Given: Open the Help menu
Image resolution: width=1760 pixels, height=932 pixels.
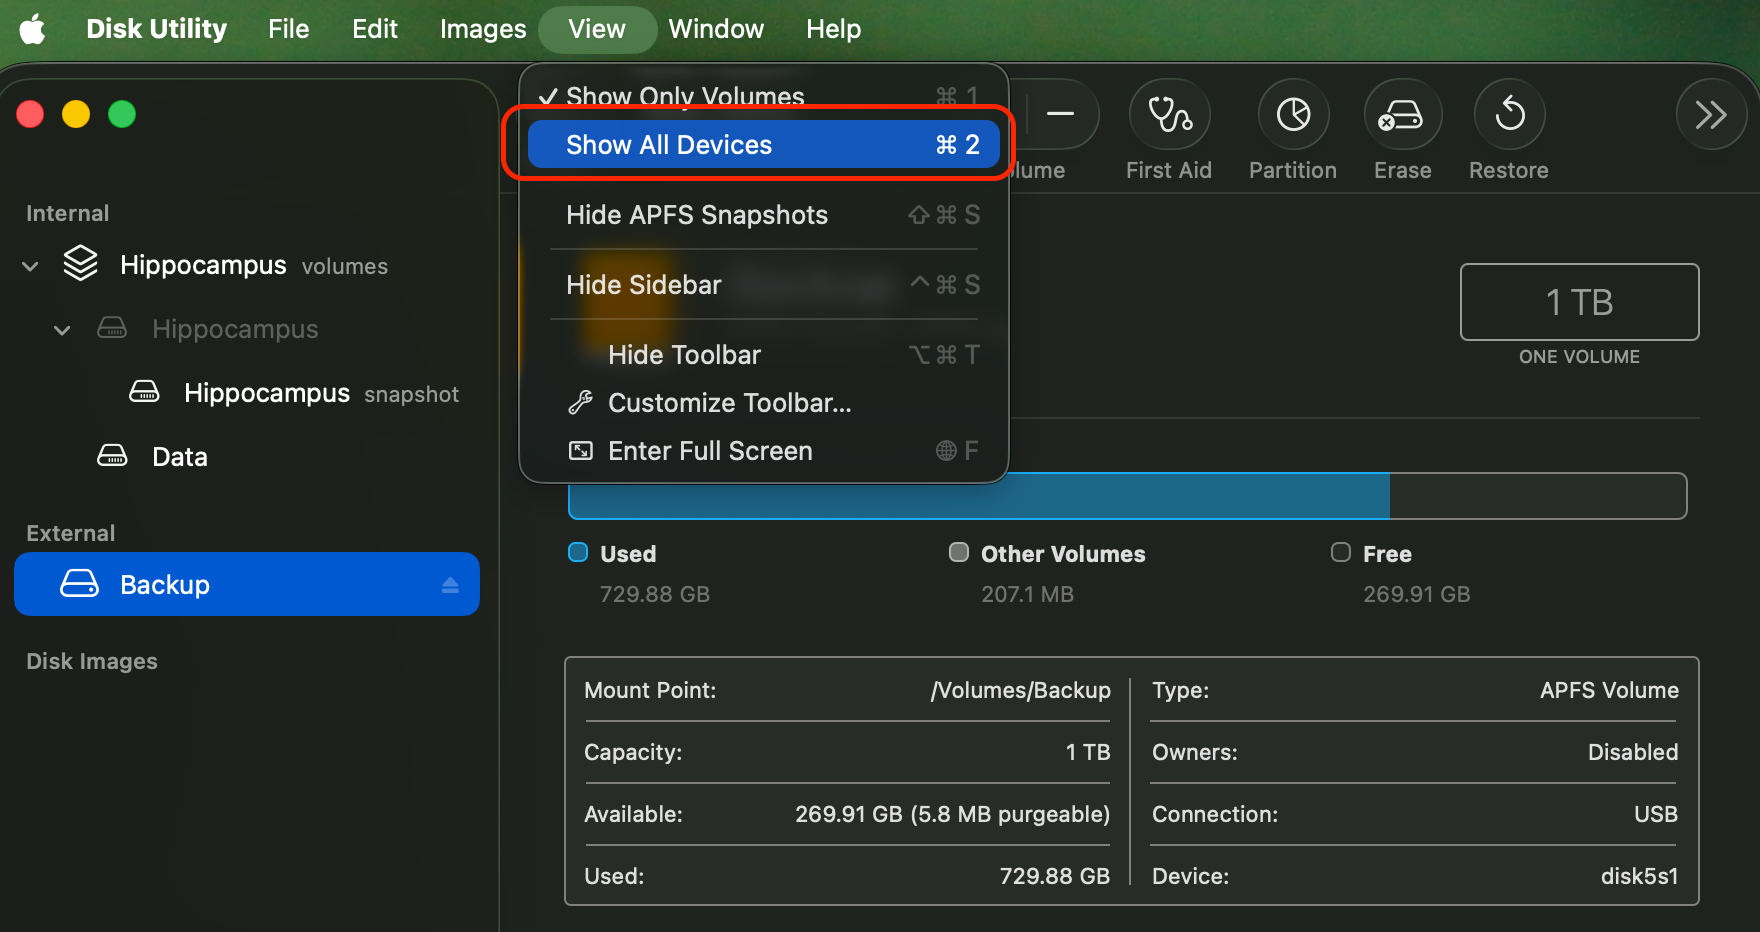Looking at the screenshot, I should pos(834,29).
